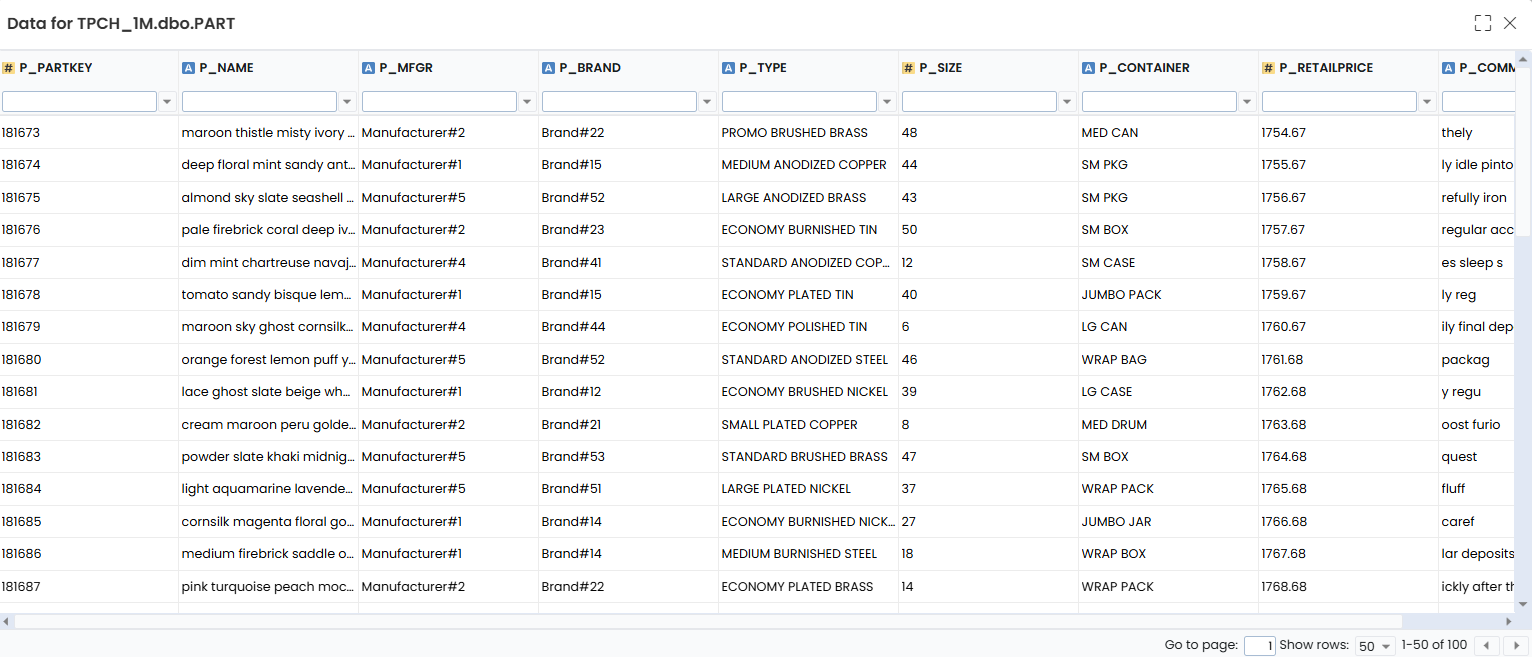The image size is (1532, 657).
Task: Click the down arrow of vertical scrollbar
Action: 1524,605
